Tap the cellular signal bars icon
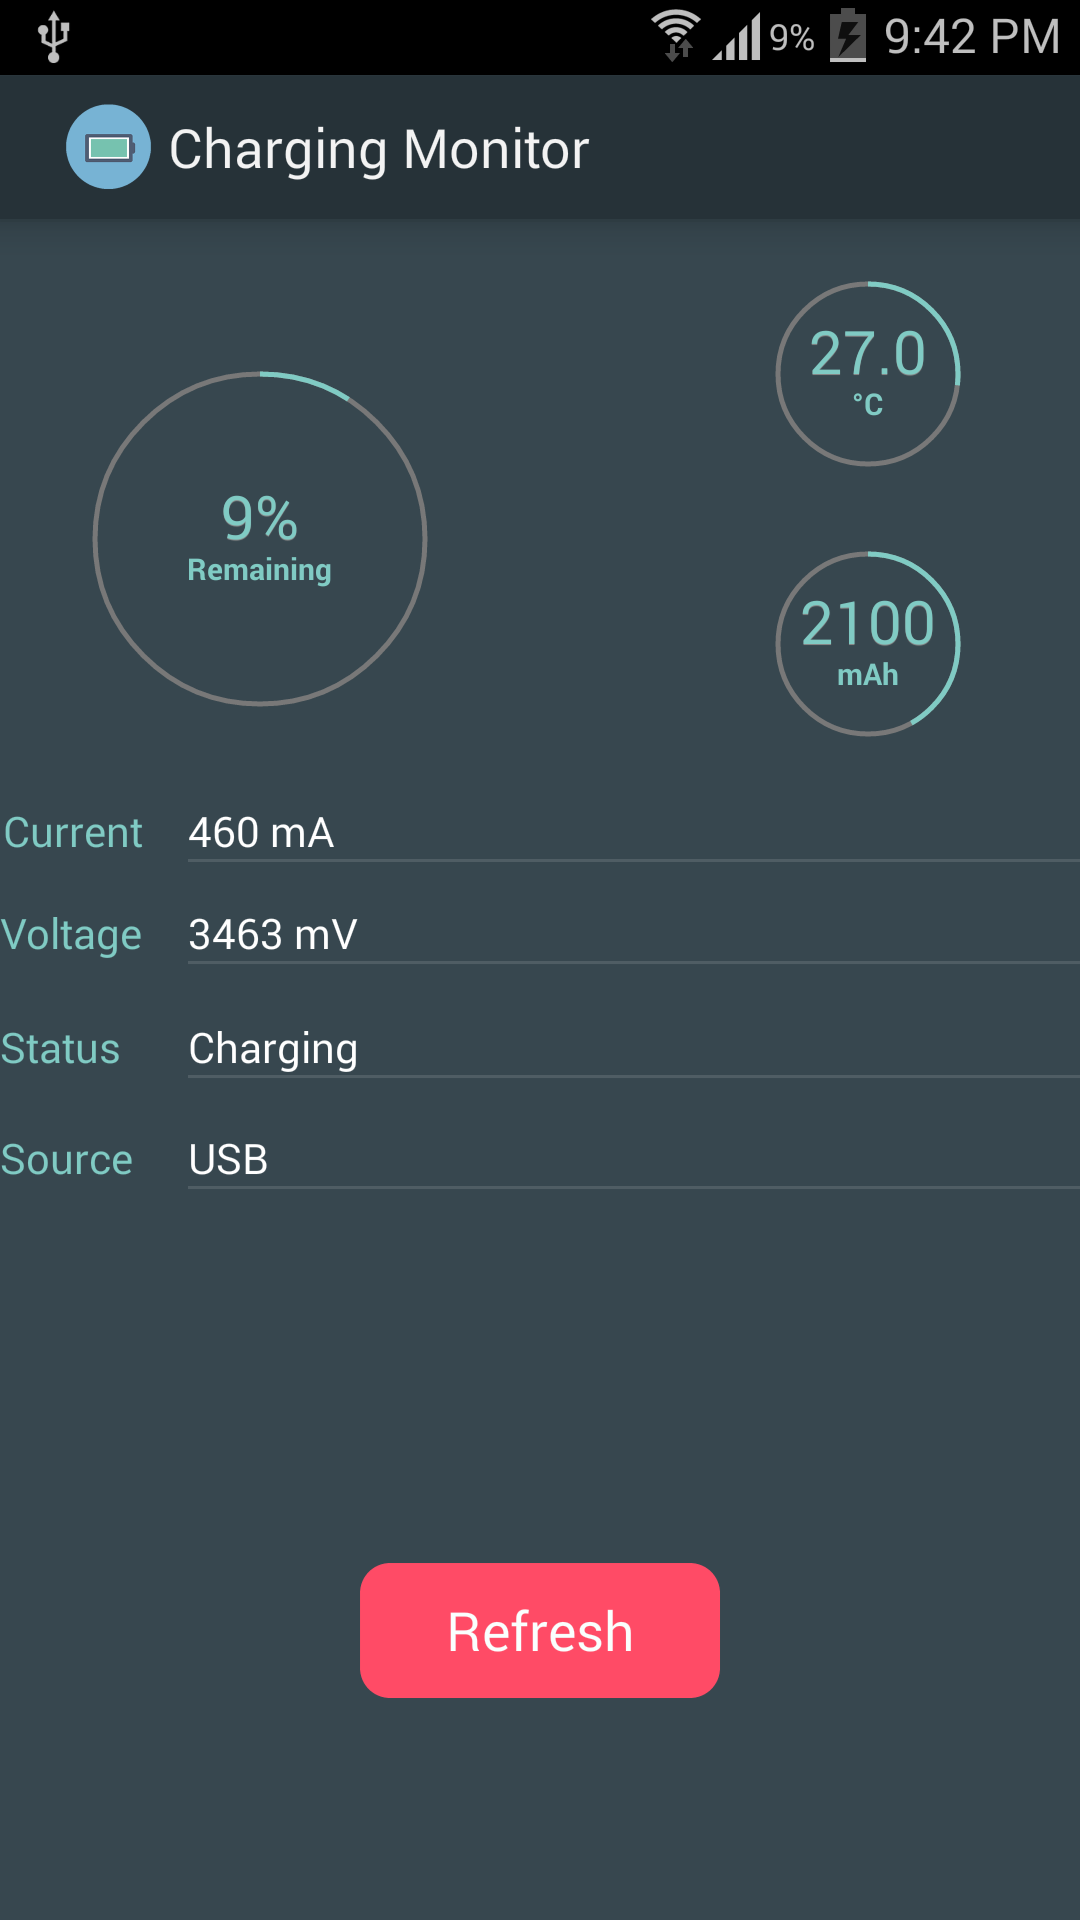This screenshot has height=1920, width=1080. (x=736, y=37)
